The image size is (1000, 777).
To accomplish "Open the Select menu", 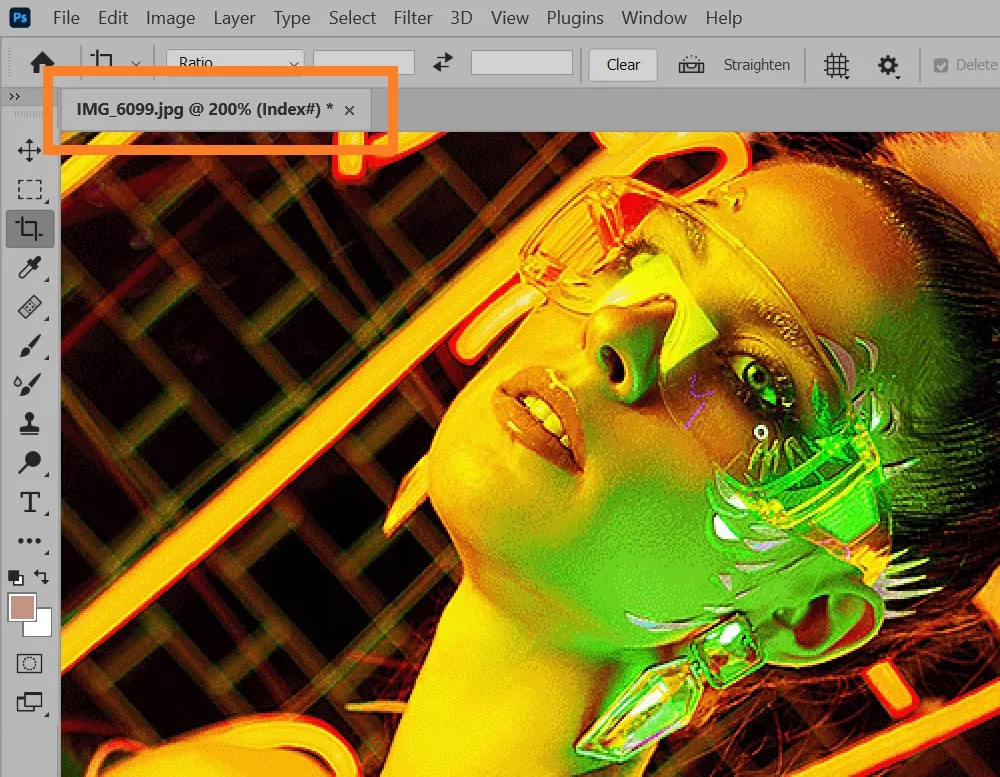I will click(x=352, y=18).
